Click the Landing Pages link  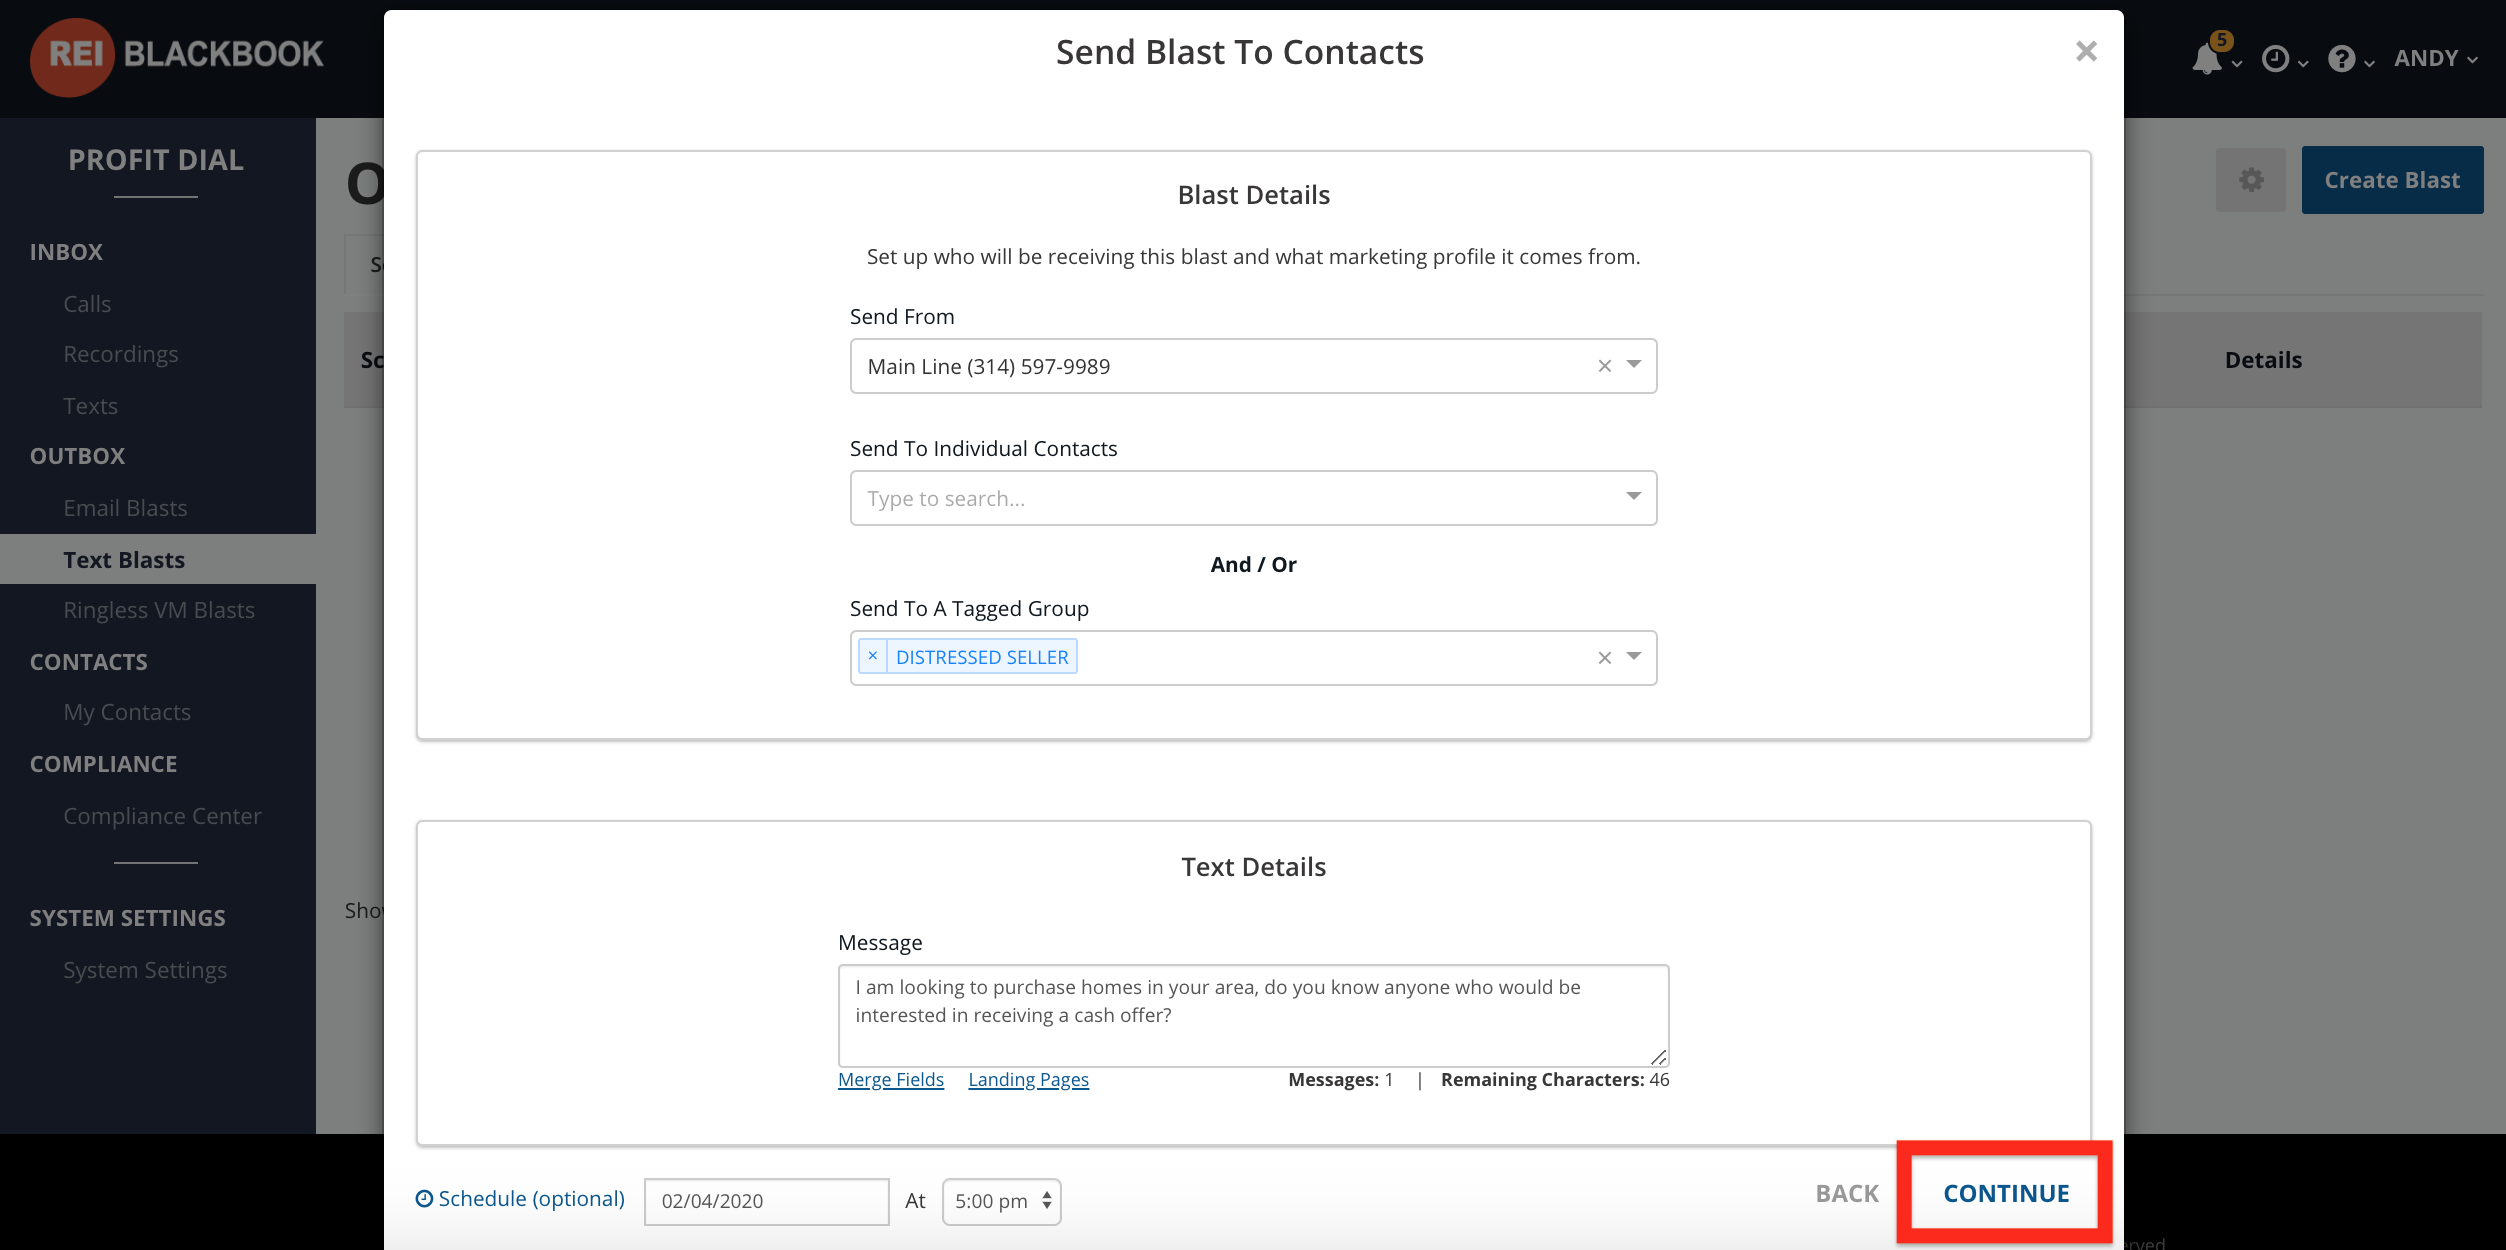tap(1028, 1079)
